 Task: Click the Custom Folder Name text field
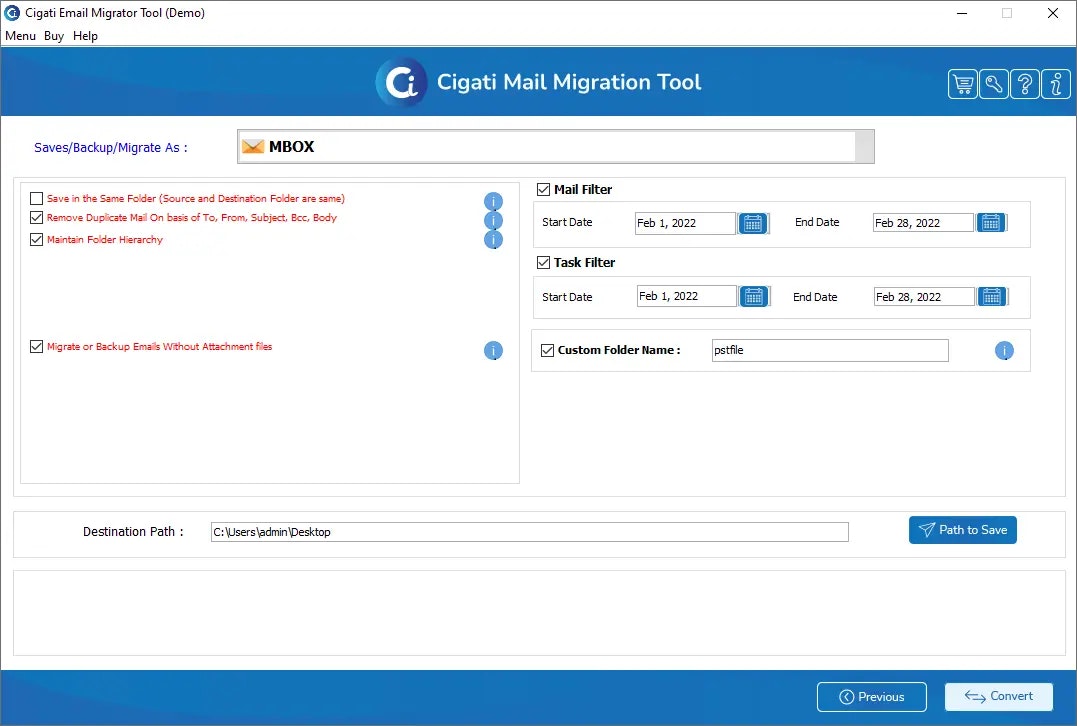coord(830,350)
